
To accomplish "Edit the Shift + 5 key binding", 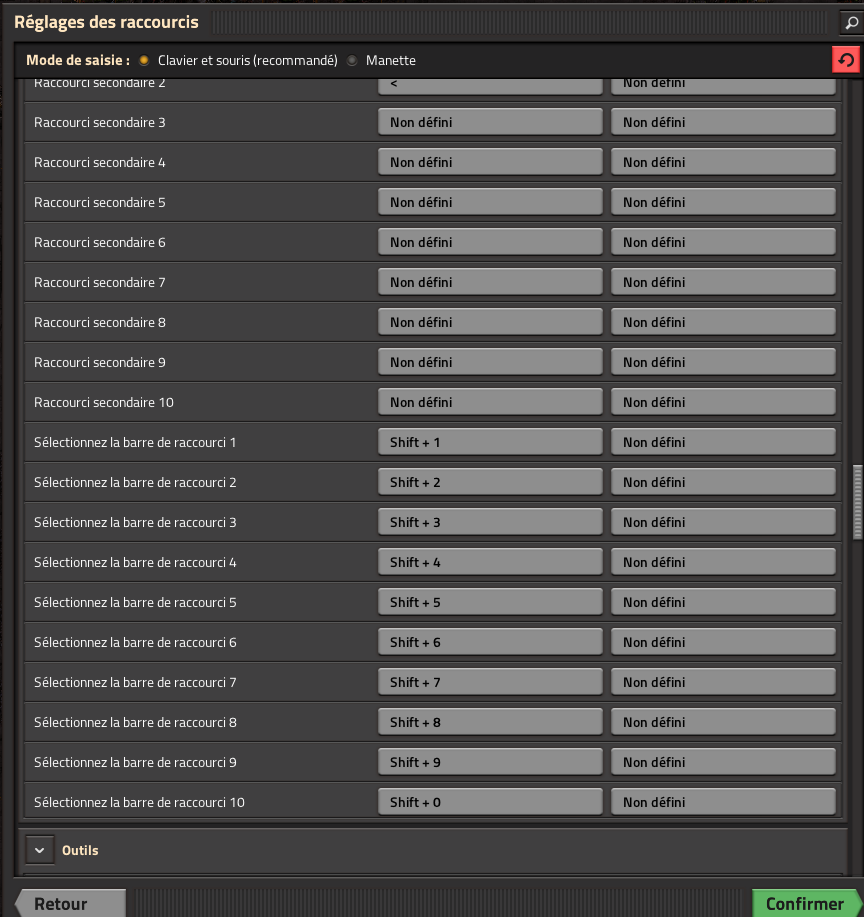I will [490, 602].
